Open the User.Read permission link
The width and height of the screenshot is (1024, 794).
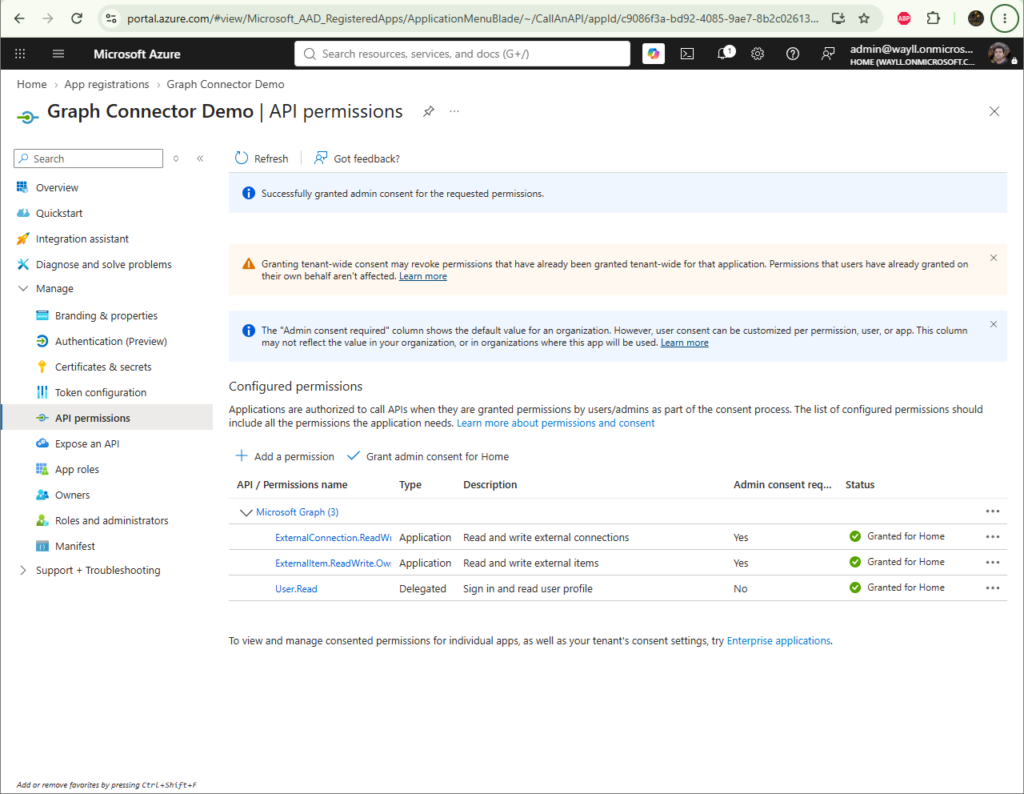[x=296, y=589]
